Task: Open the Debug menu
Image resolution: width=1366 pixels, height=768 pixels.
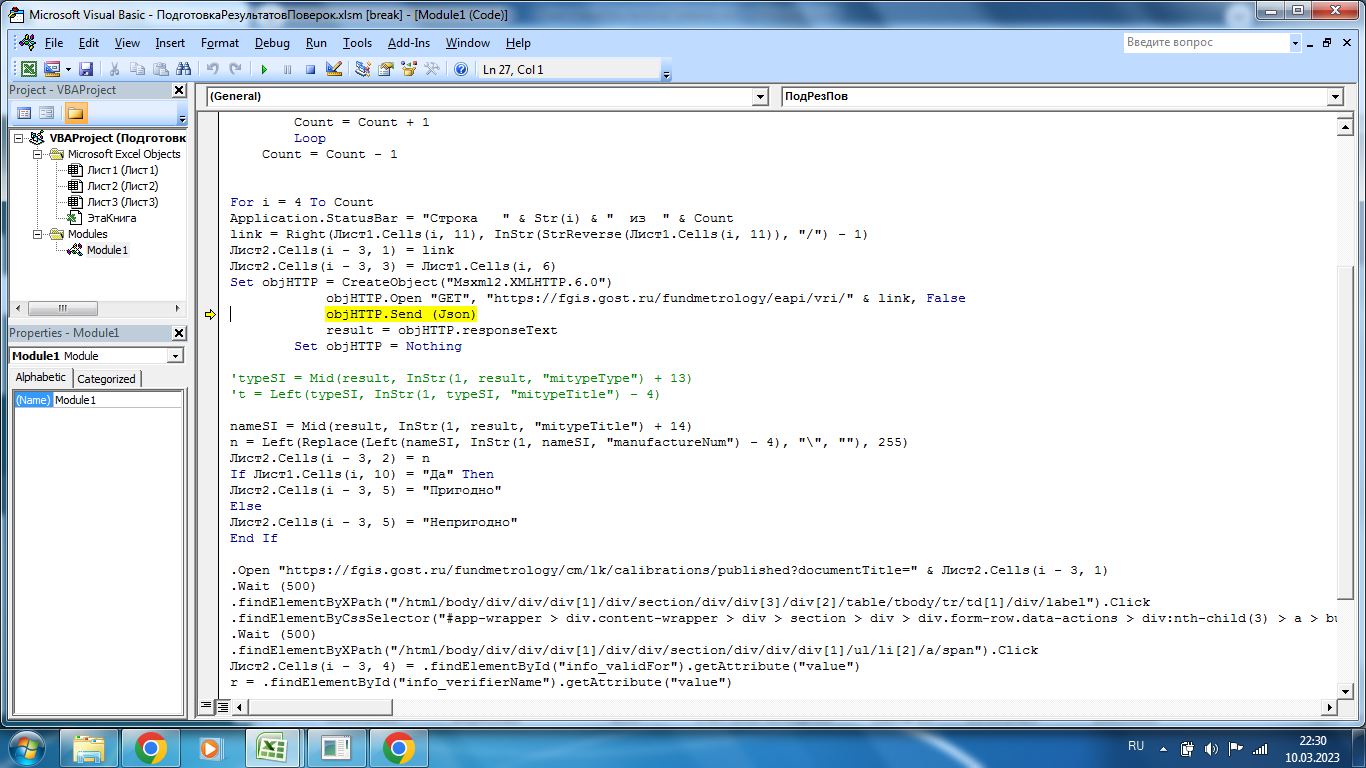Action: click(272, 43)
